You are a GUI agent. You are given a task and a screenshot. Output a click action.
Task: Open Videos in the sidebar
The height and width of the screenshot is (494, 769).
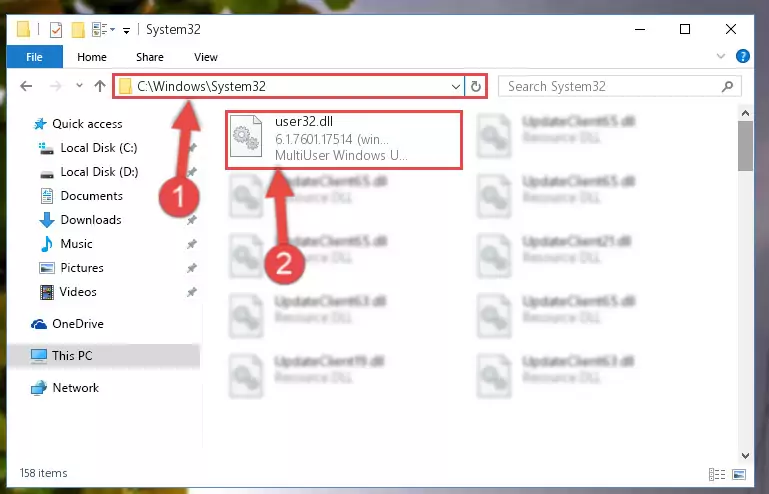pos(78,292)
